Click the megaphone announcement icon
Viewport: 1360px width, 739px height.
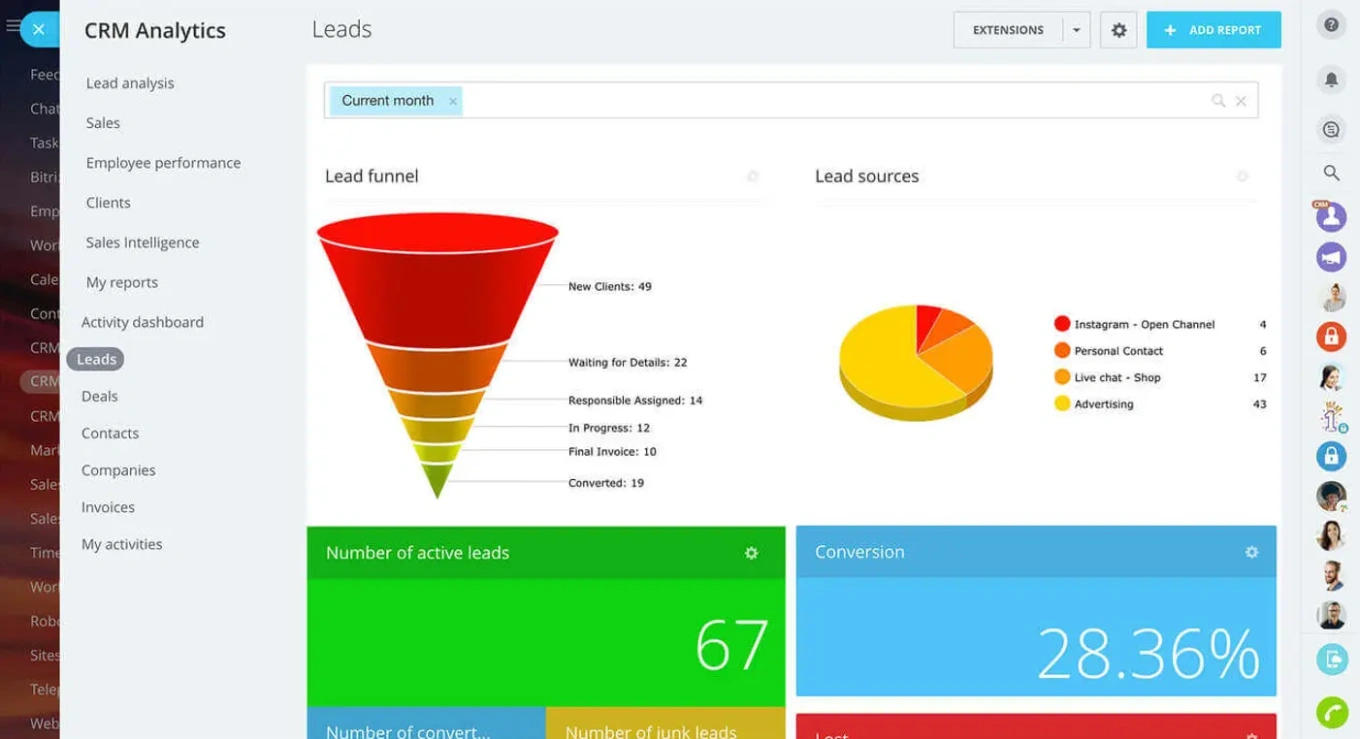[x=1331, y=258]
